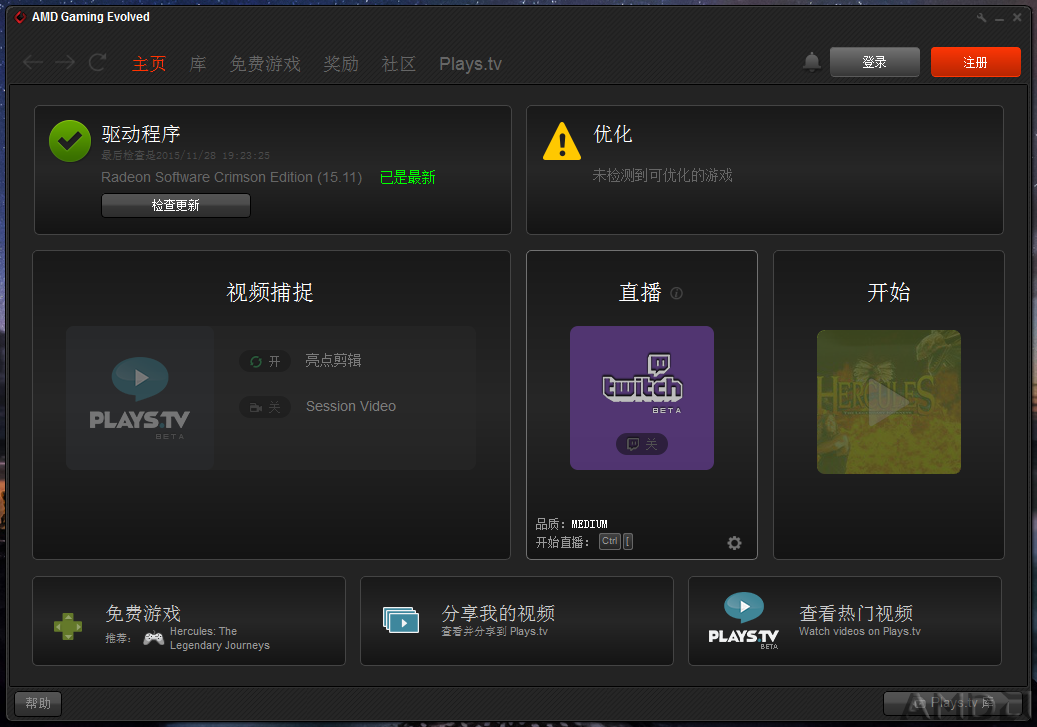Click the refresh page icon
Viewport: 1037px width, 727px height.
click(x=98, y=63)
